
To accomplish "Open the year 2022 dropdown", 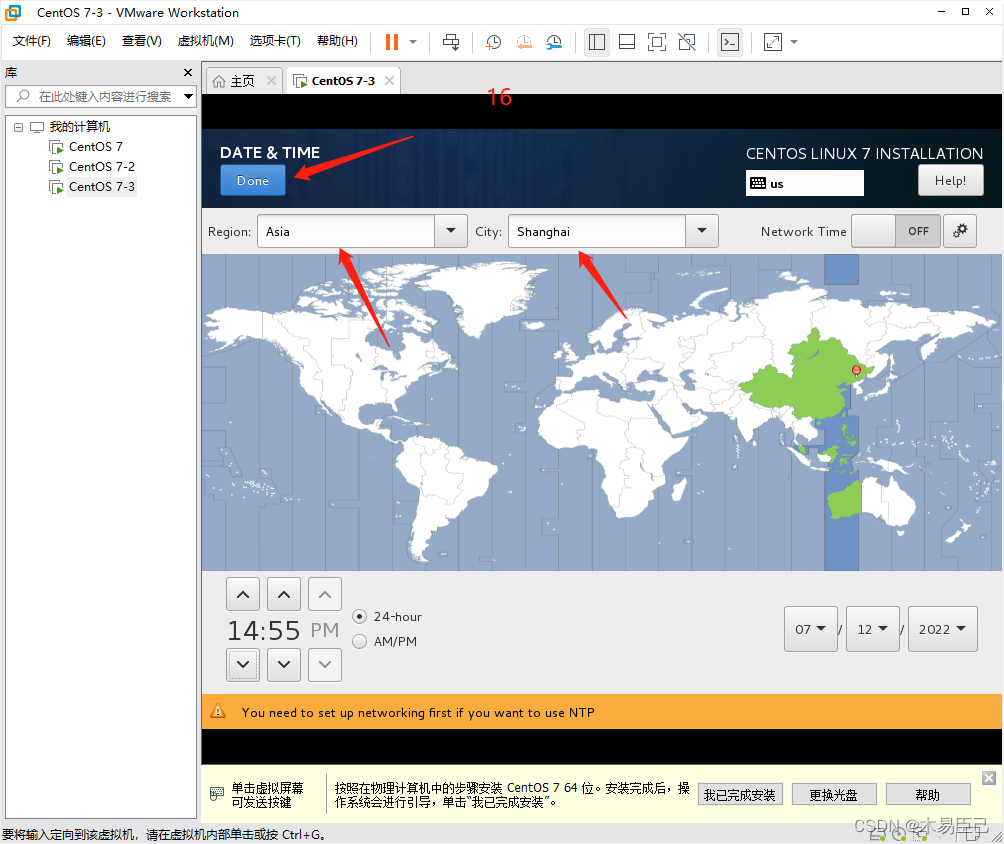I will (x=943, y=629).
